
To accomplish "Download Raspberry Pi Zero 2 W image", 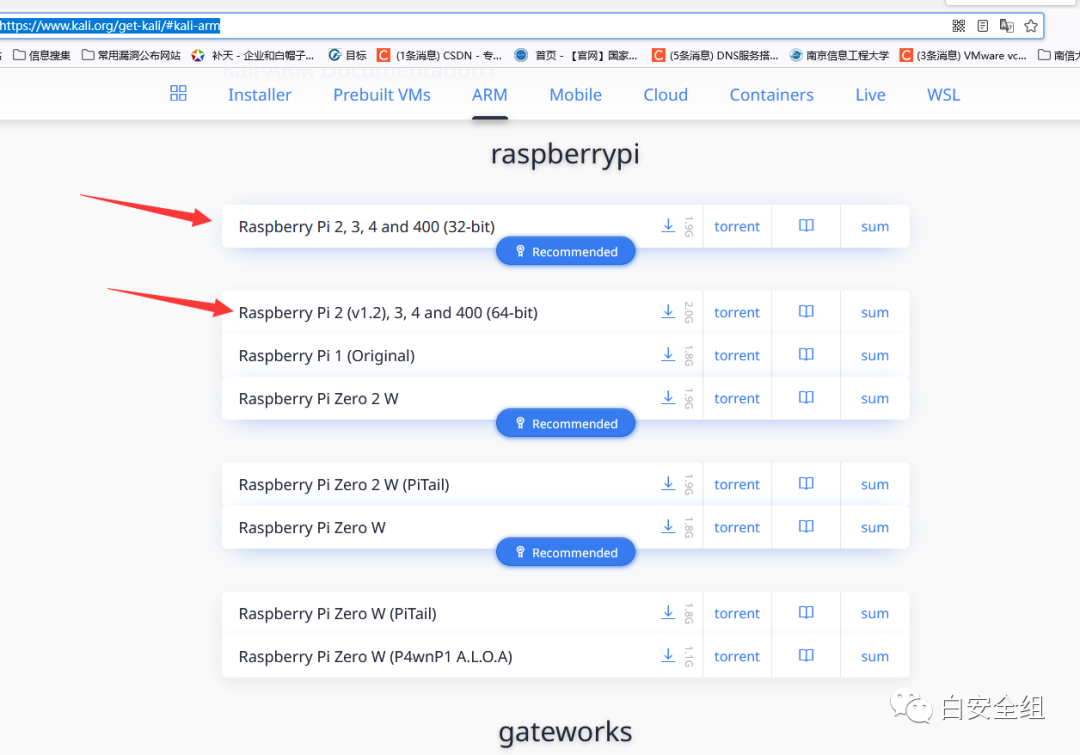I will click(668, 397).
